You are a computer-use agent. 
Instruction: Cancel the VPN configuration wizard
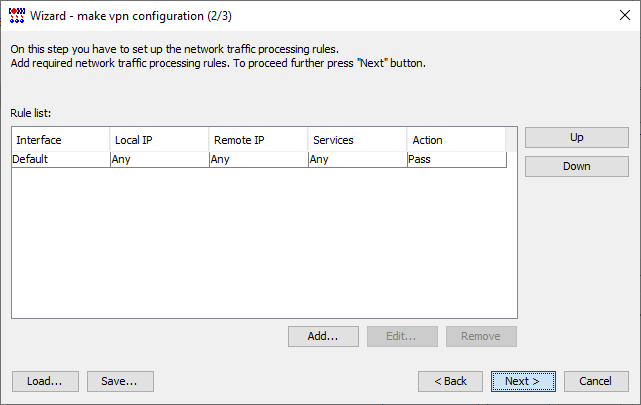[x=596, y=381]
